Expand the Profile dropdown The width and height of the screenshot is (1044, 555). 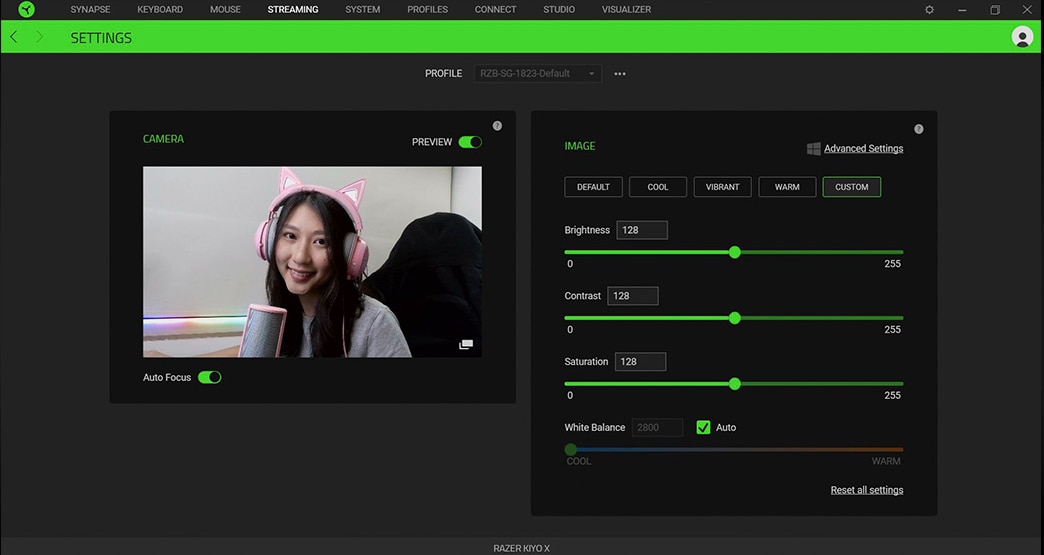pyautogui.click(x=538, y=74)
